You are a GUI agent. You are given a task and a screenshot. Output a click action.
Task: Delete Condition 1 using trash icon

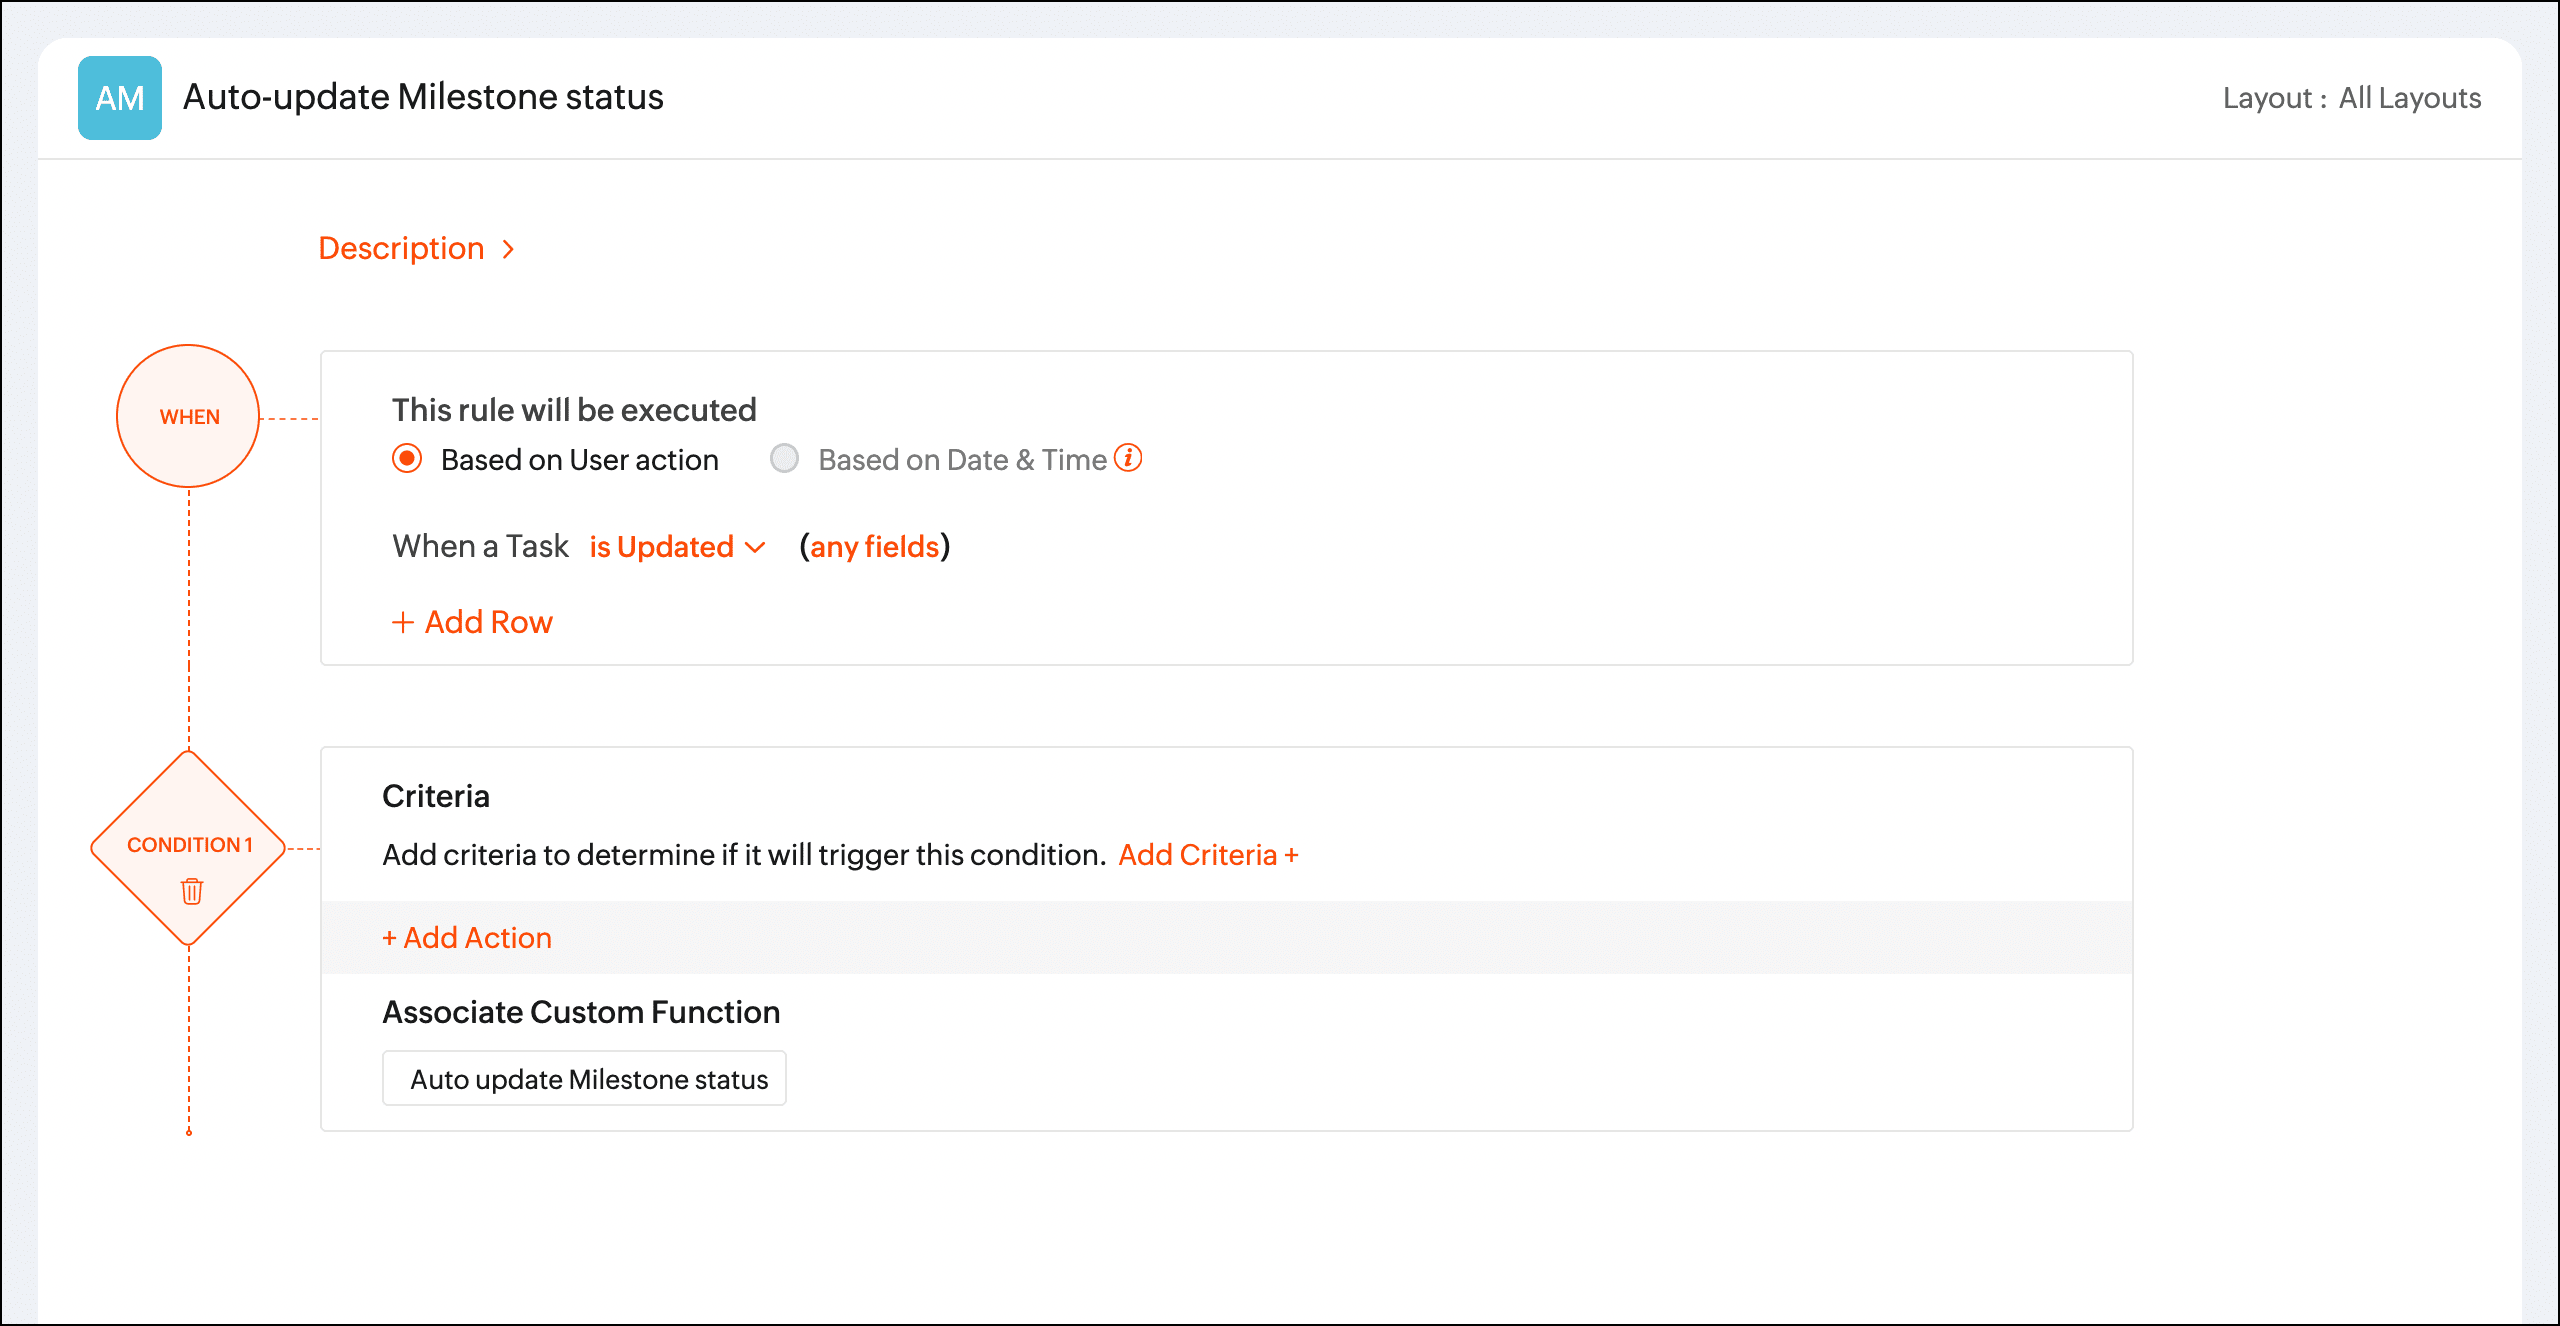point(192,890)
